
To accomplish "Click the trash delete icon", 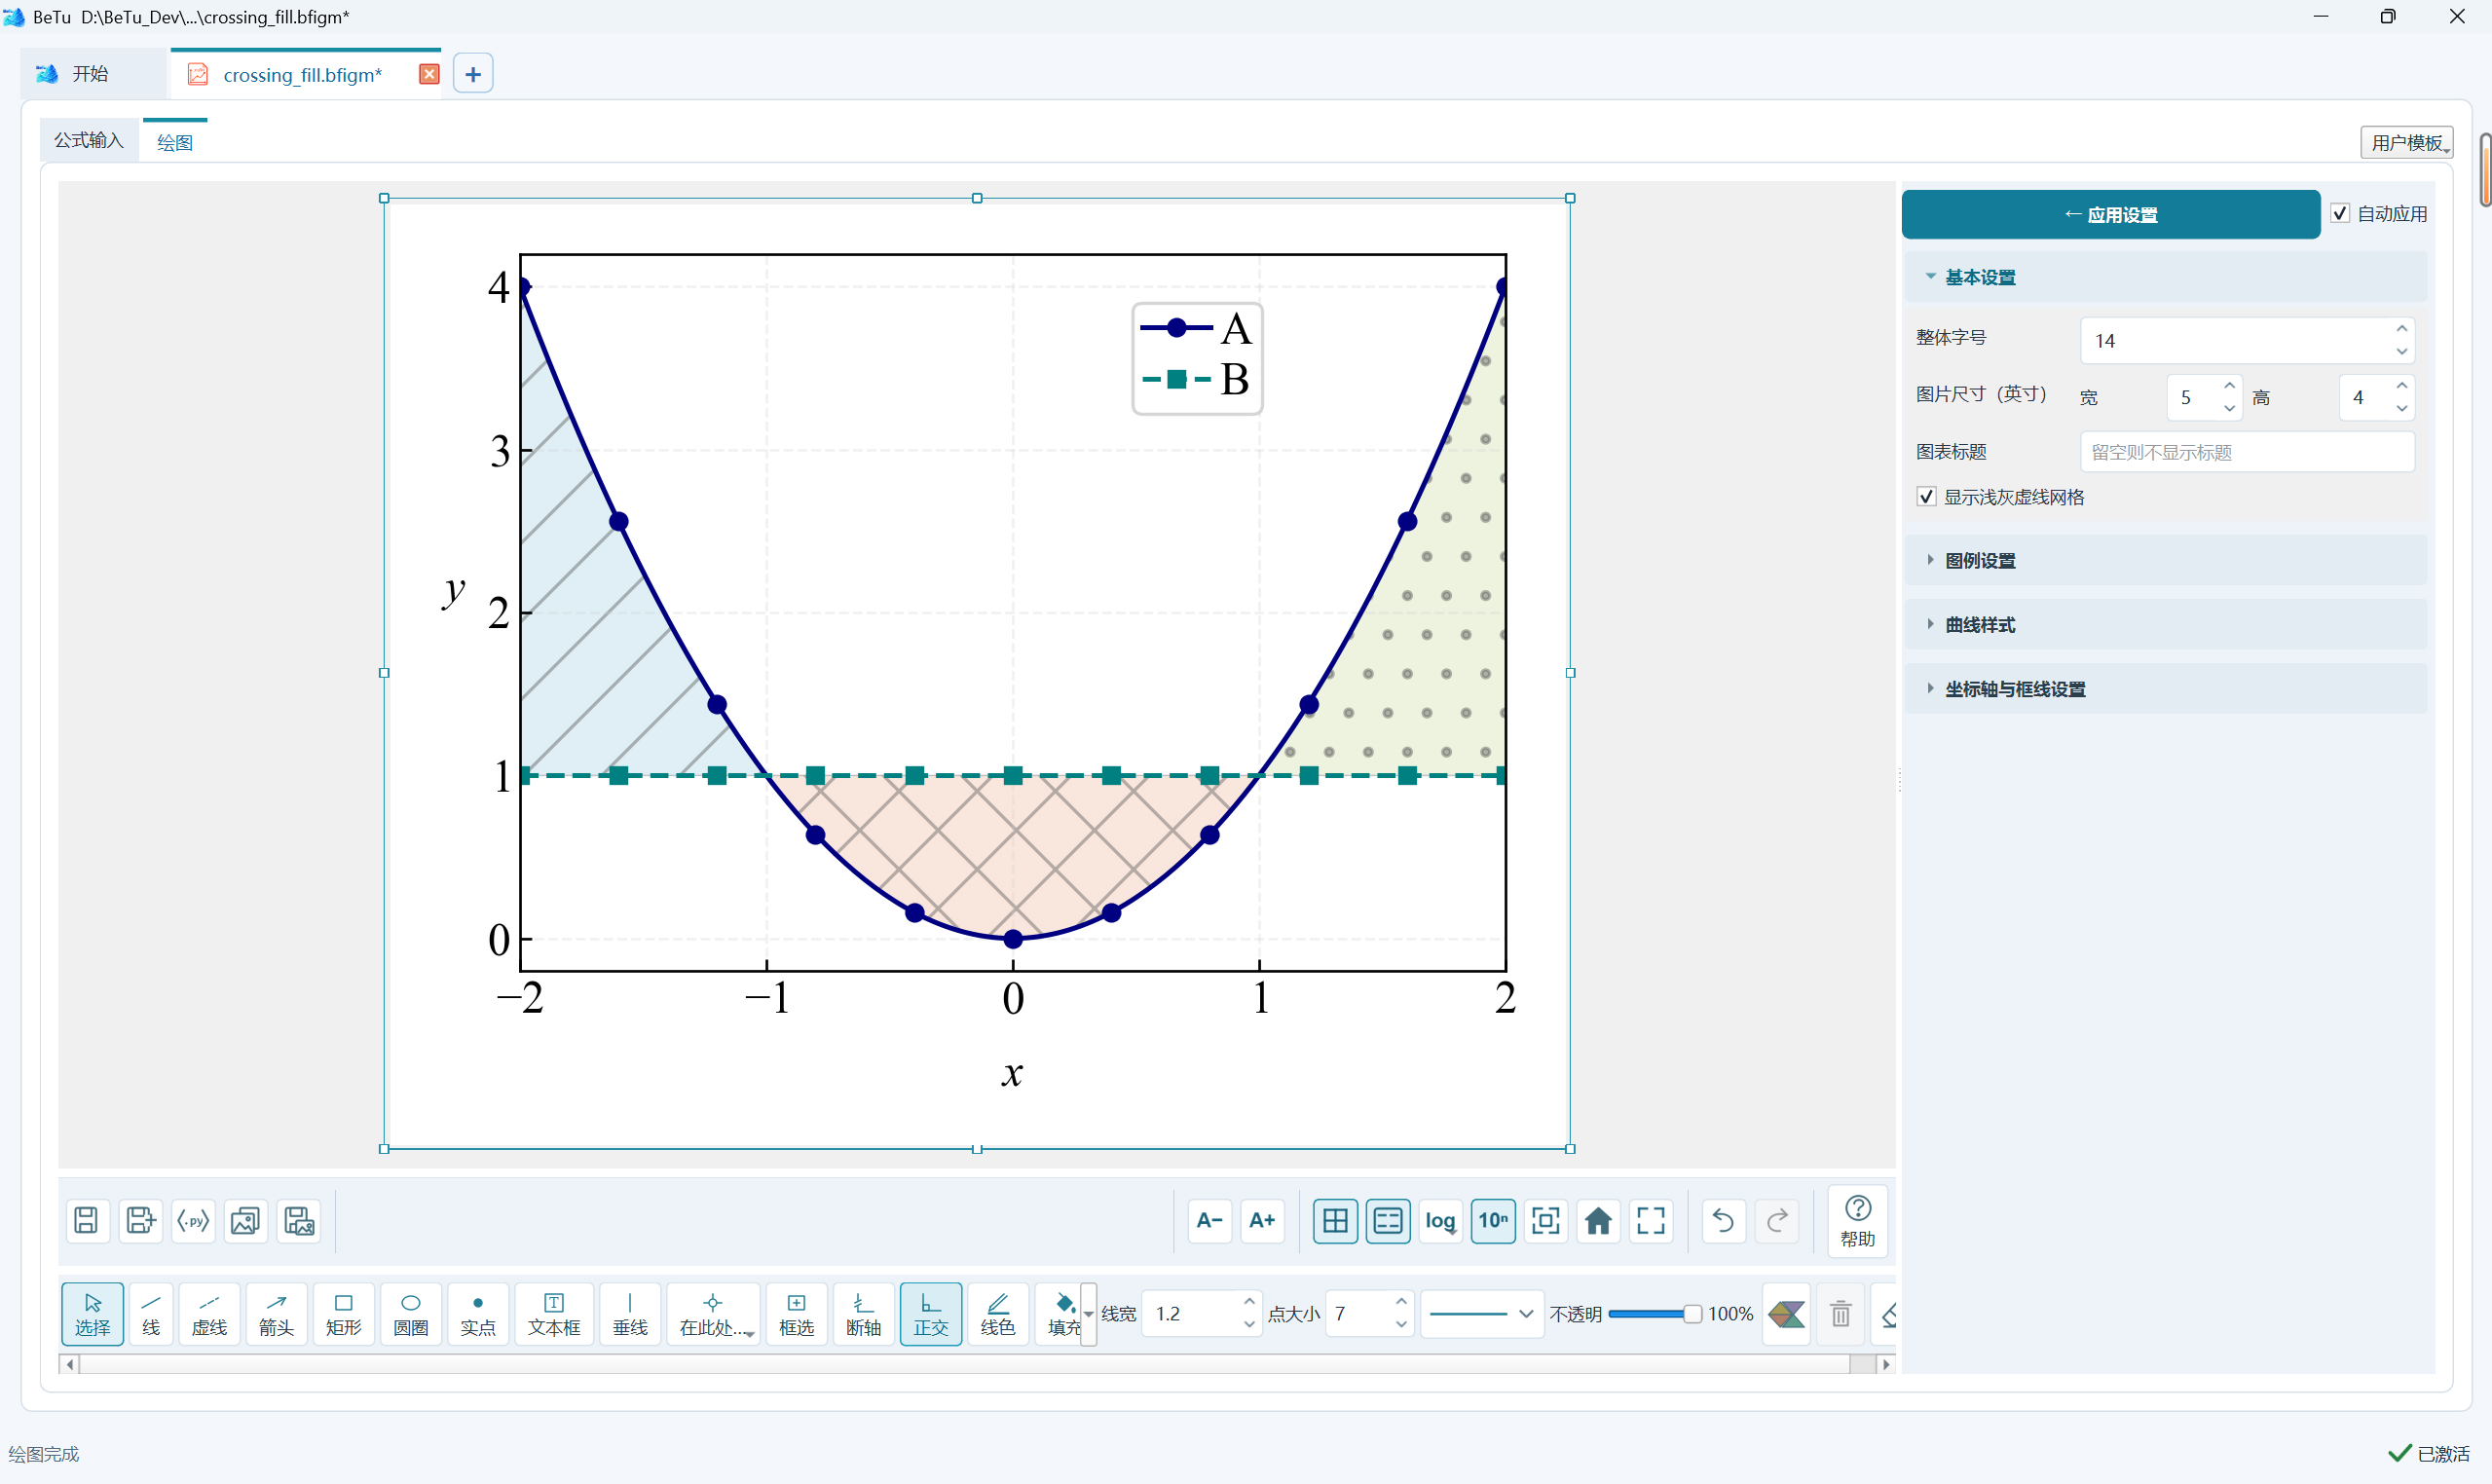I will click(1840, 1314).
